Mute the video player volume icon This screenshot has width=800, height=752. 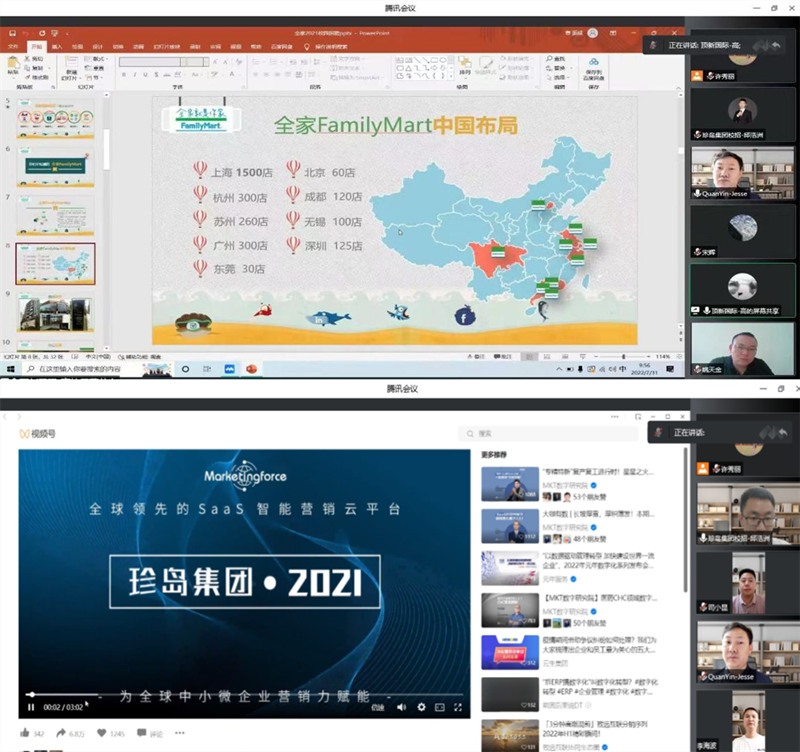pos(401,707)
